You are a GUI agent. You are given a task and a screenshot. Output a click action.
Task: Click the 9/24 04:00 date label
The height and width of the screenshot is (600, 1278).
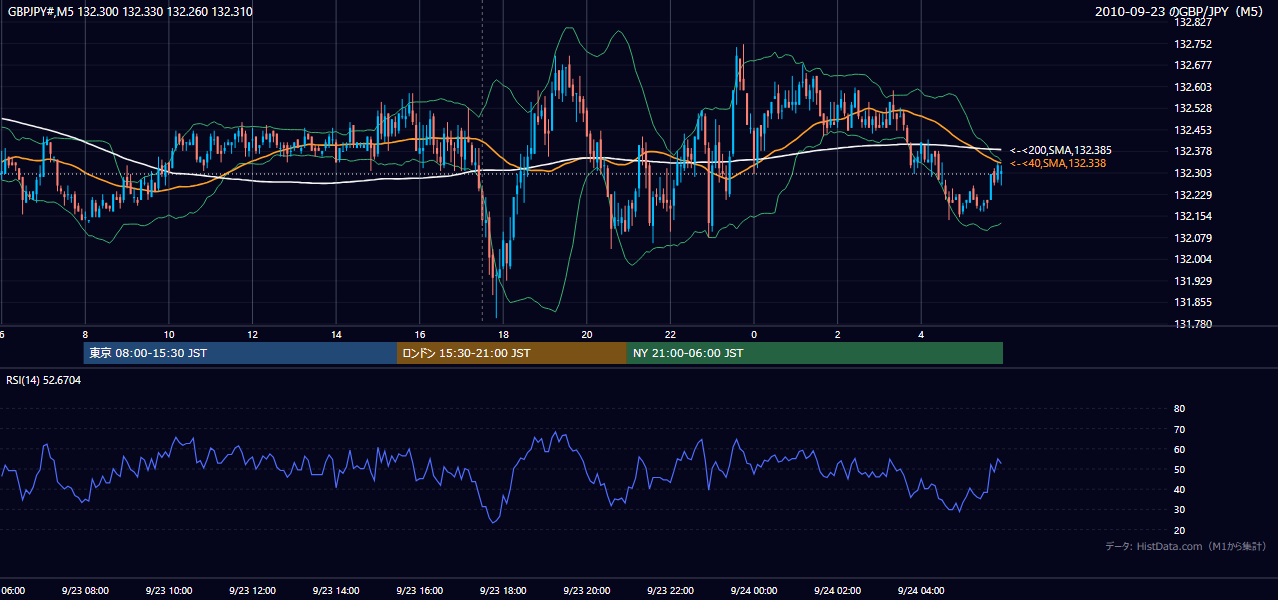click(921, 591)
